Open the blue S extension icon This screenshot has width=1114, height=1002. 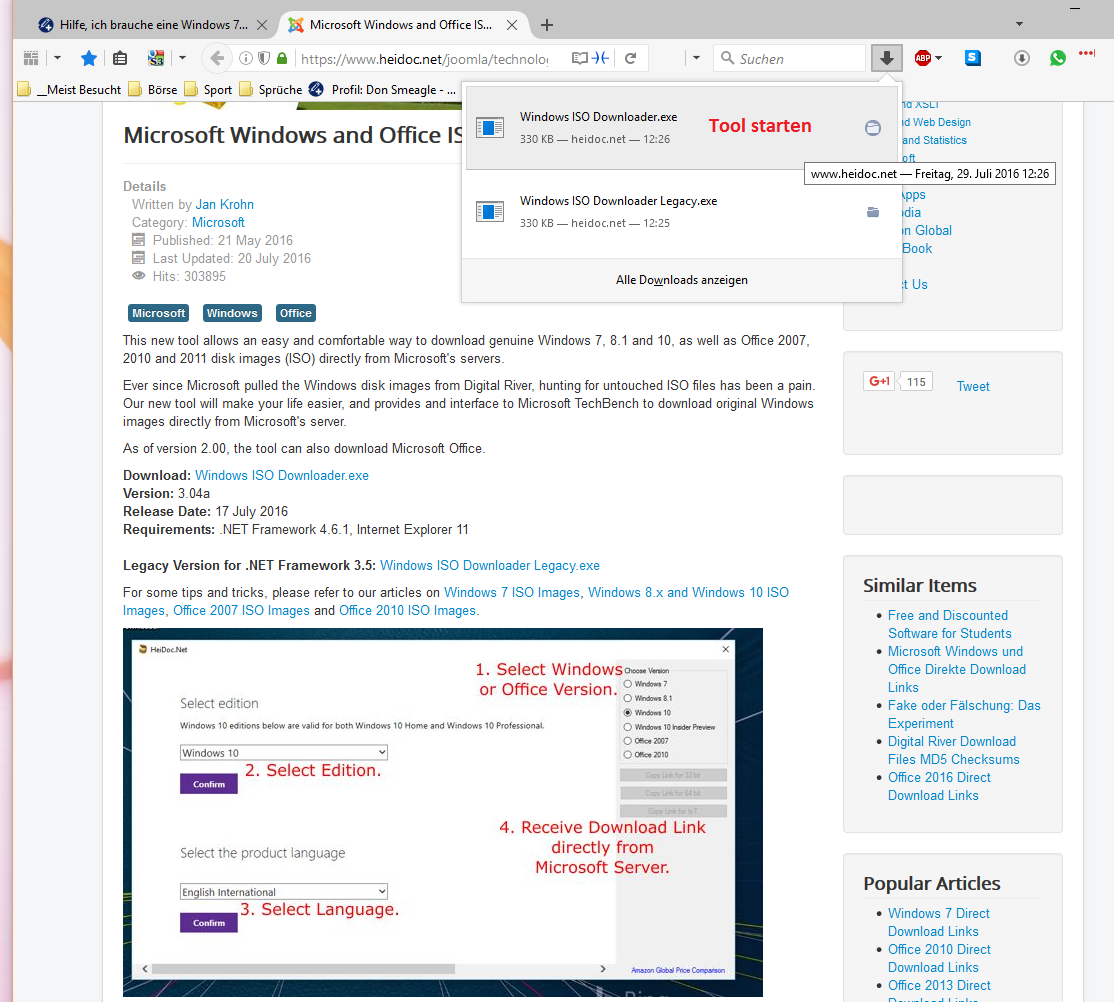[973, 58]
